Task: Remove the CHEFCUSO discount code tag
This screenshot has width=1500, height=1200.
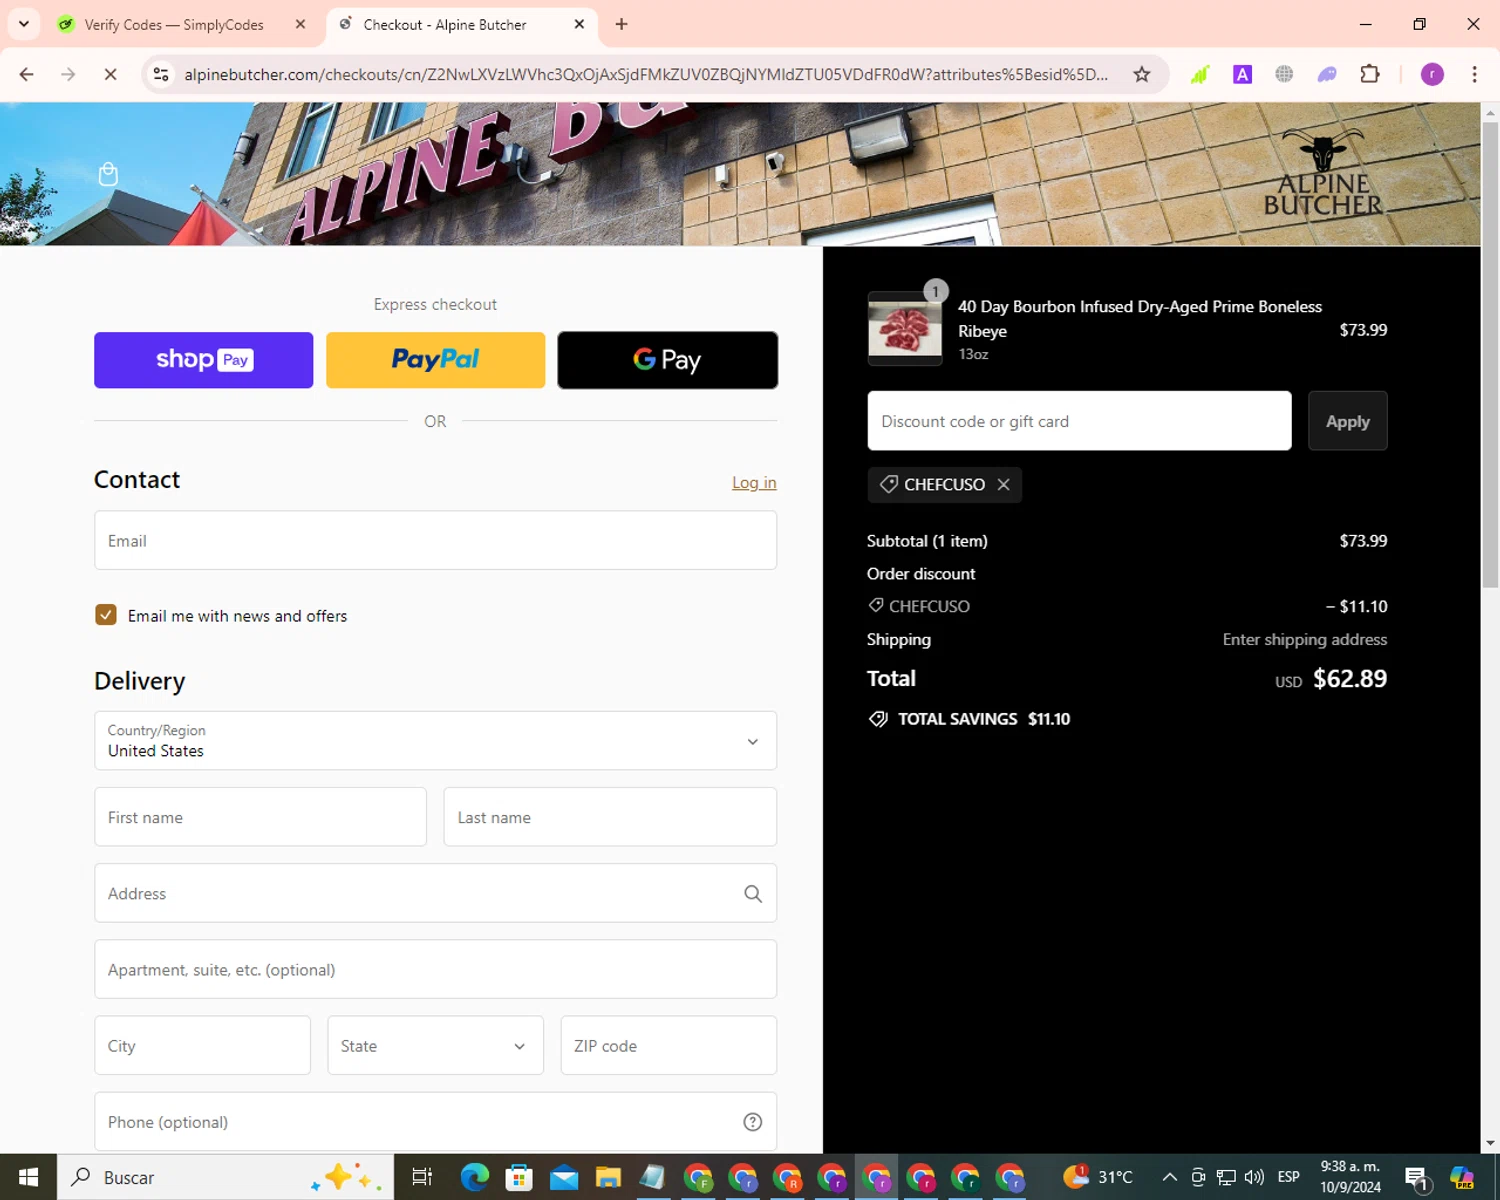Action: coord(1003,484)
